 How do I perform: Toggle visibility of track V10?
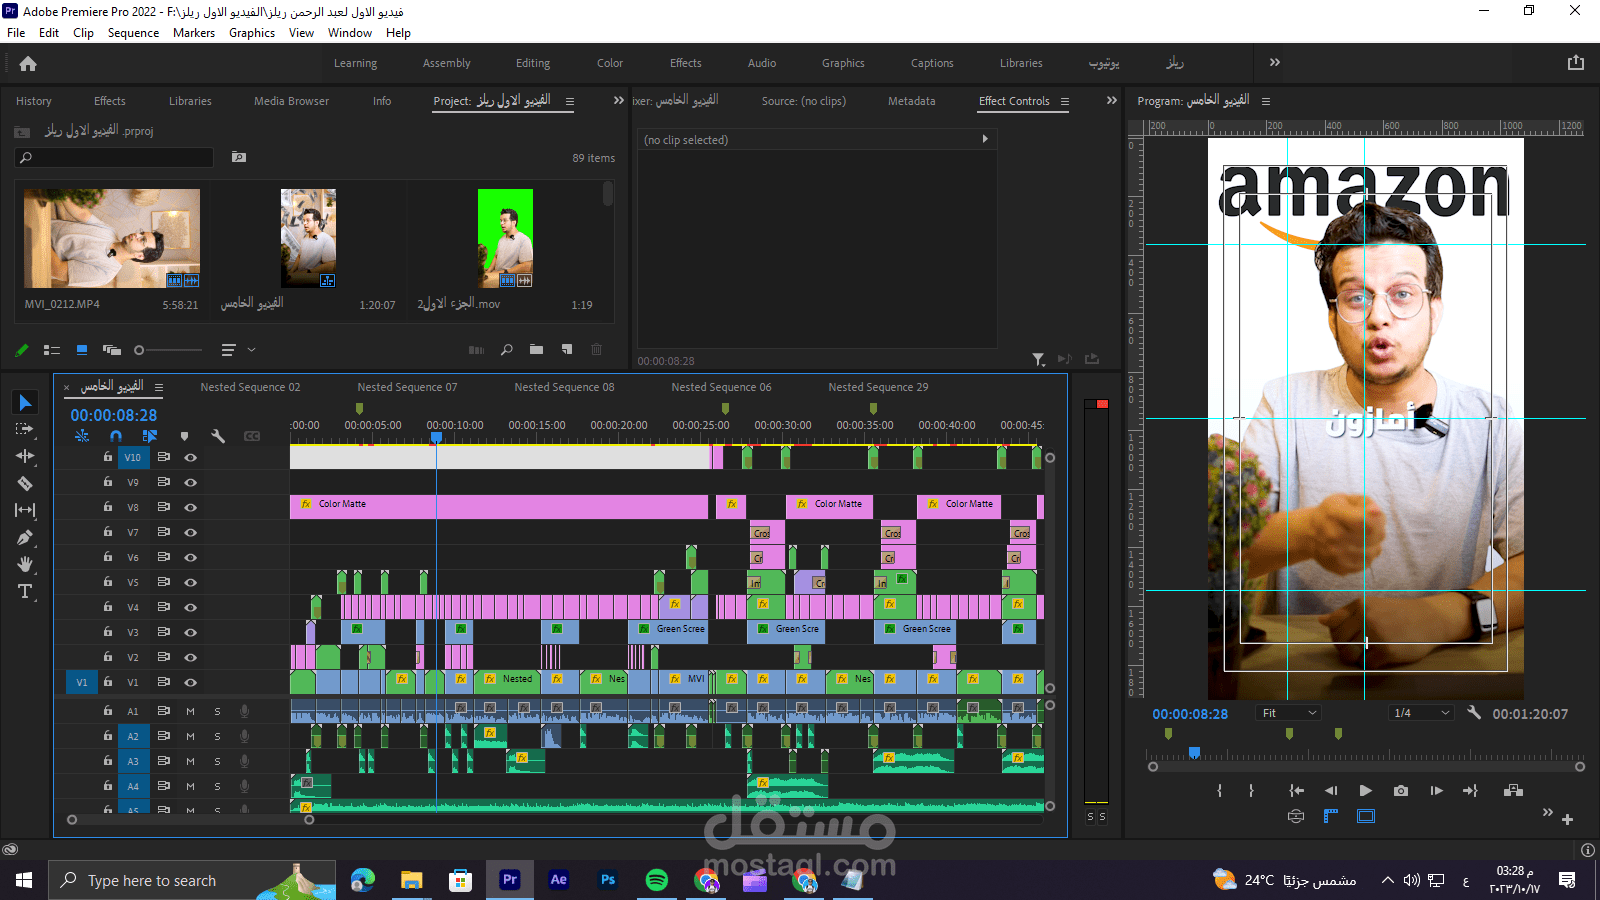pyautogui.click(x=190, y=457)
